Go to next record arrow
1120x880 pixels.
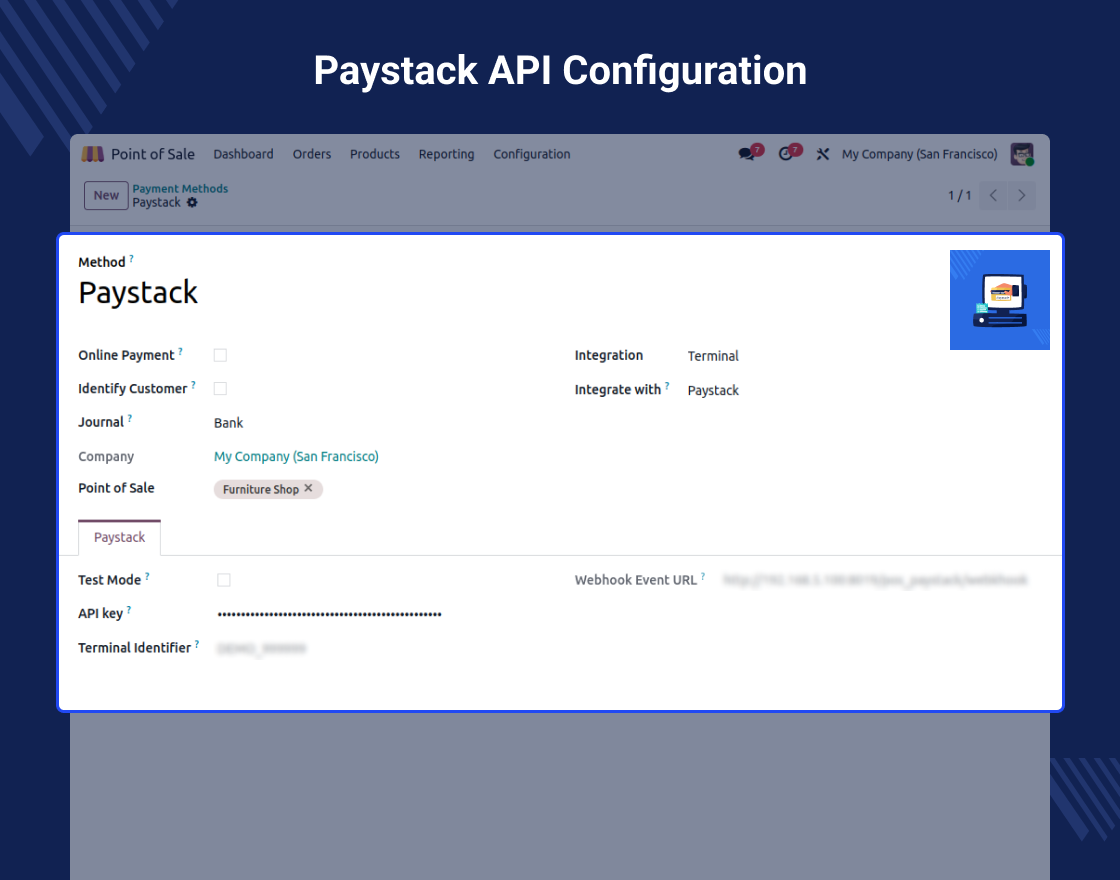coord(1021,196)
